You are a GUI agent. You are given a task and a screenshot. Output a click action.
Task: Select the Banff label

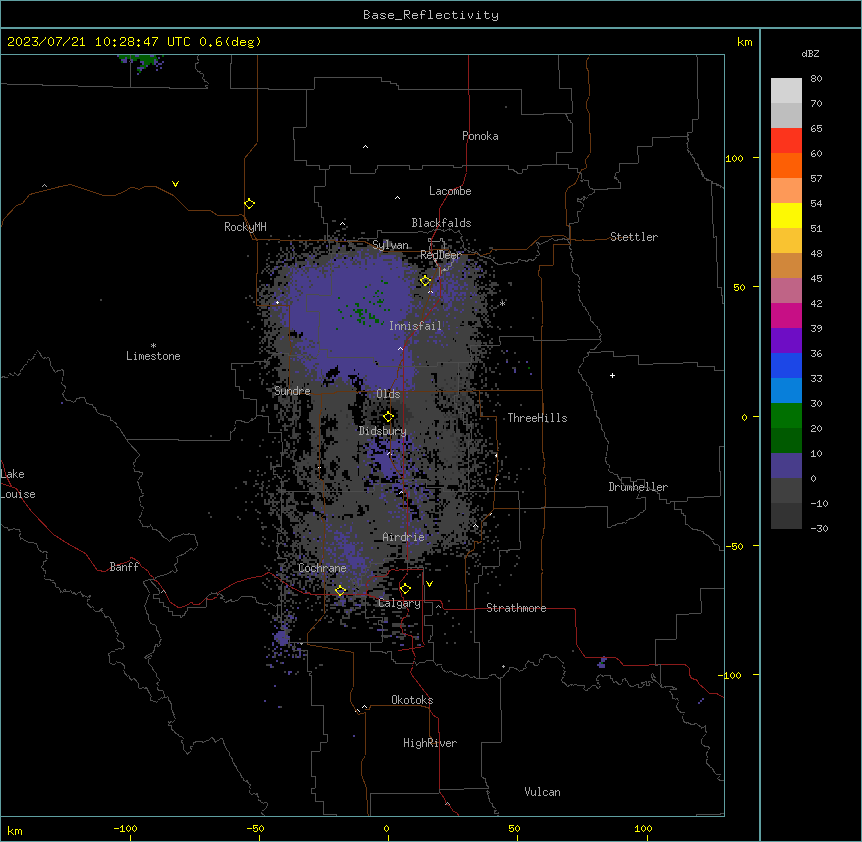tap(124, 567)
